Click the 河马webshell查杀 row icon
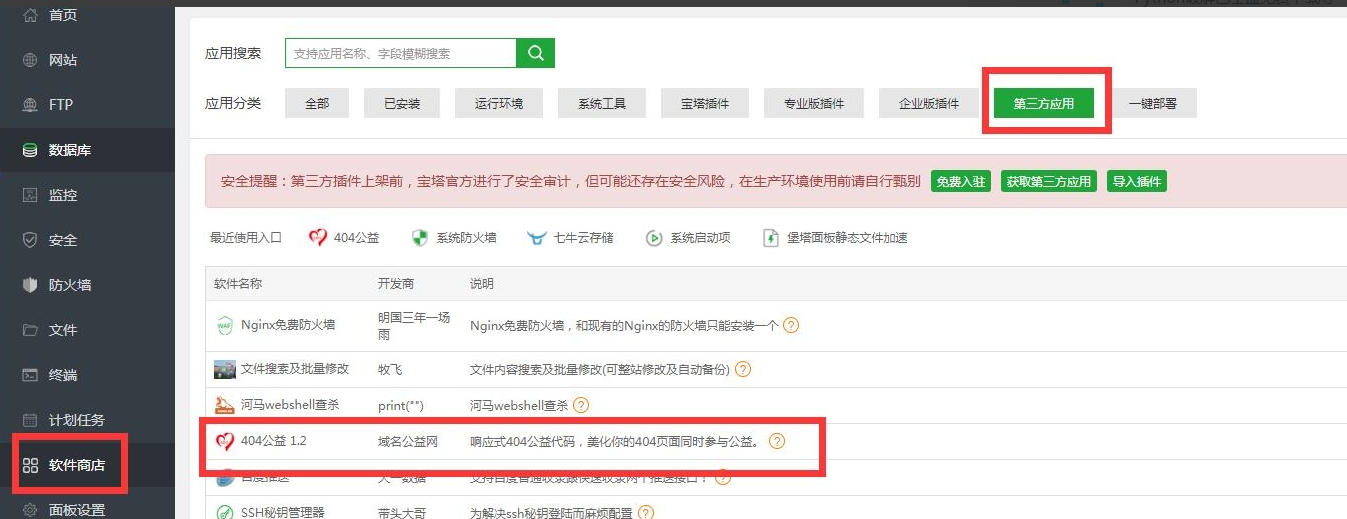1347x519 pixels. (225, 405)
